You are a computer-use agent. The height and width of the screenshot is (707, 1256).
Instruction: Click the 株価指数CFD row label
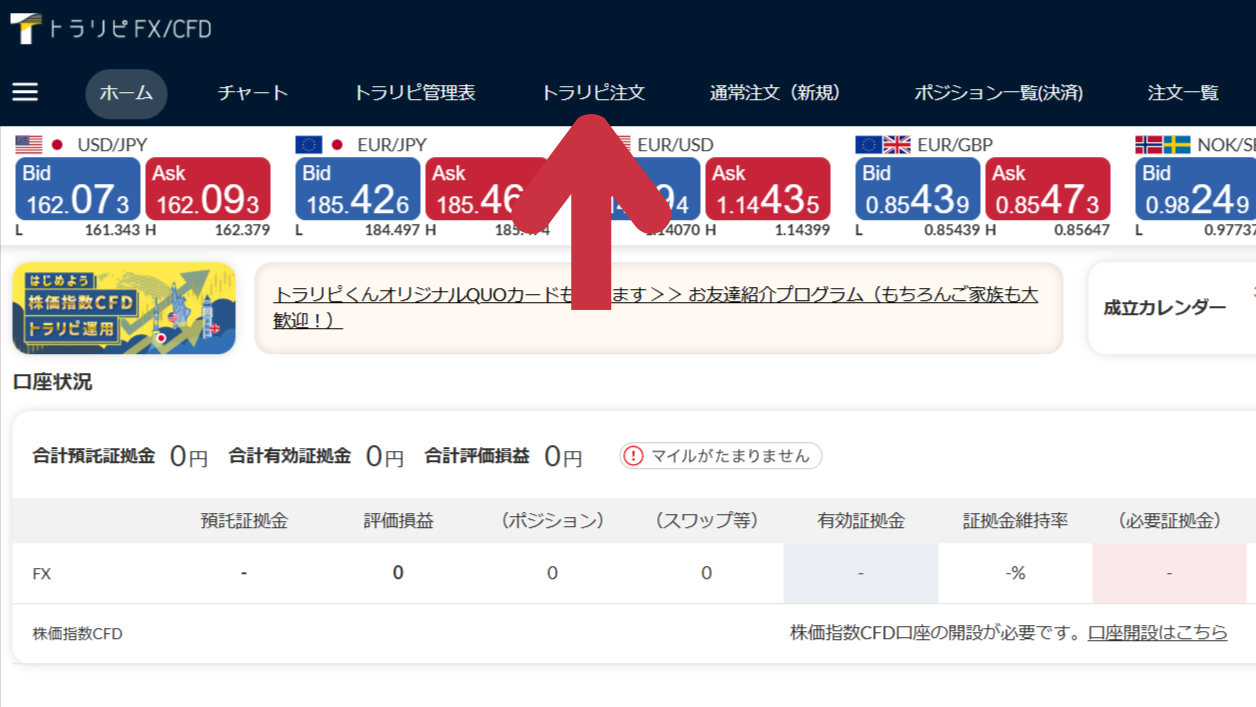coord(78,634)
